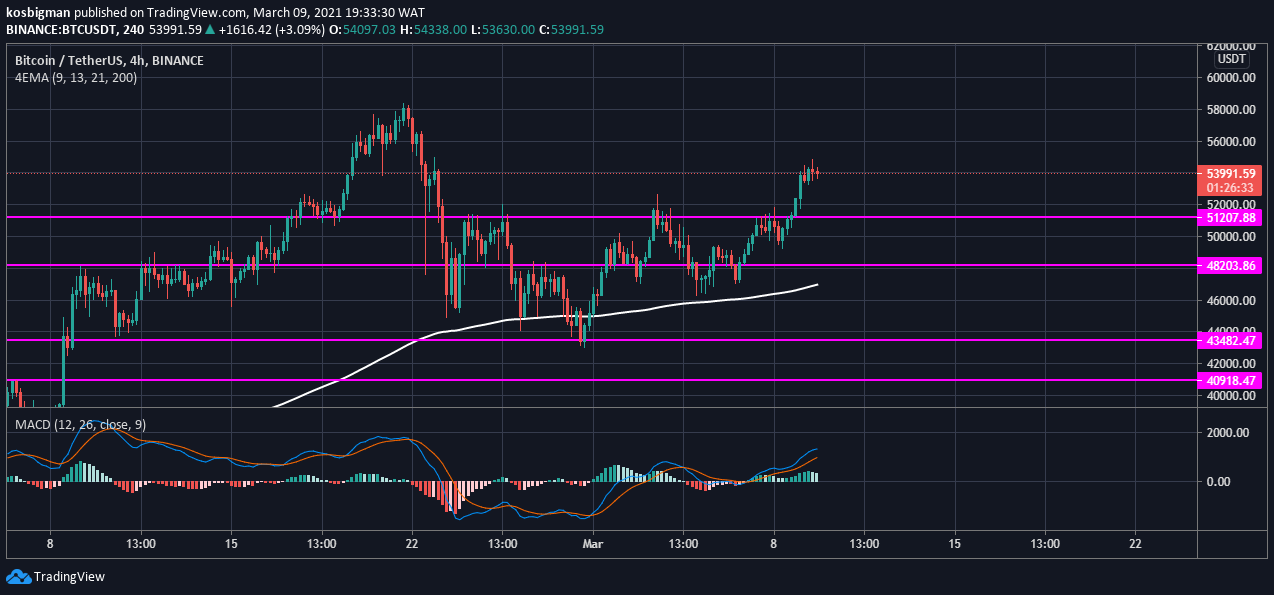Click the 01:26:33 candle countdown timer
The width and height of the screenshot is (1274, 595).
tap(1230, 187)
